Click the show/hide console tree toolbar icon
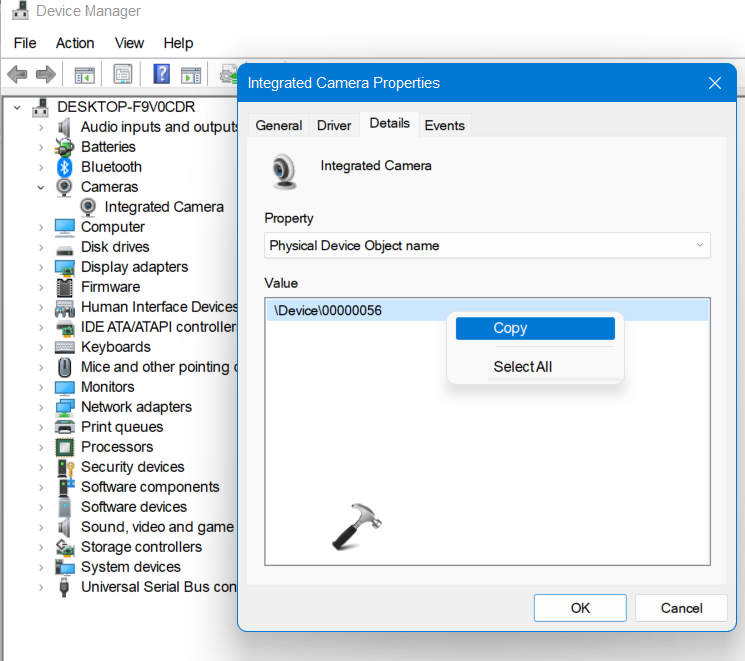 pyautogui.click(x=85, y=75)
